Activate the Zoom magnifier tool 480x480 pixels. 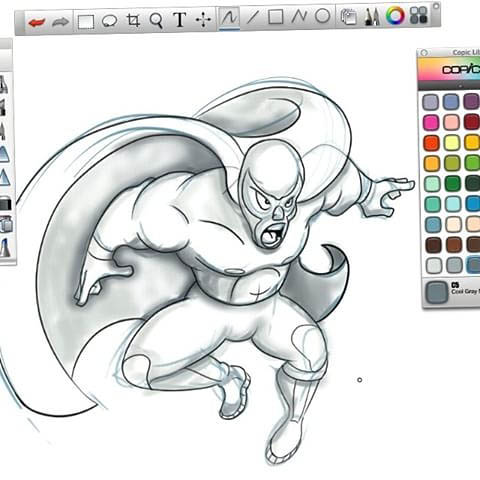[x=156, y=21]
